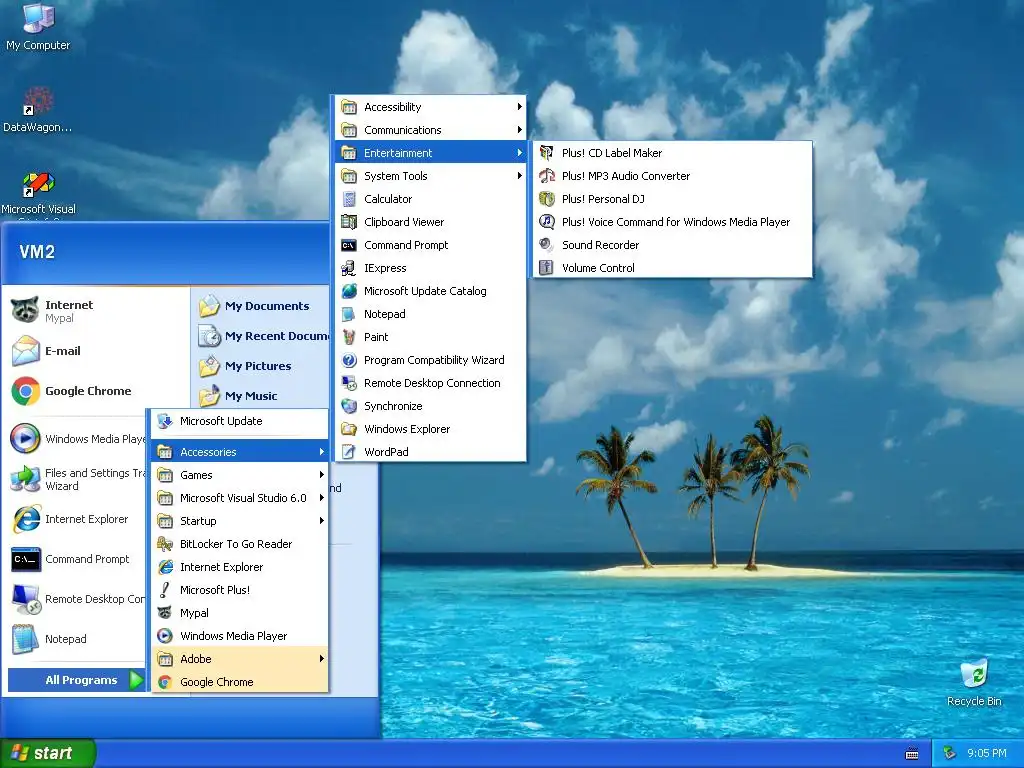Expand Games submenu arrow
Viewport: 1024px width, 768px height.
coord(321,475)
